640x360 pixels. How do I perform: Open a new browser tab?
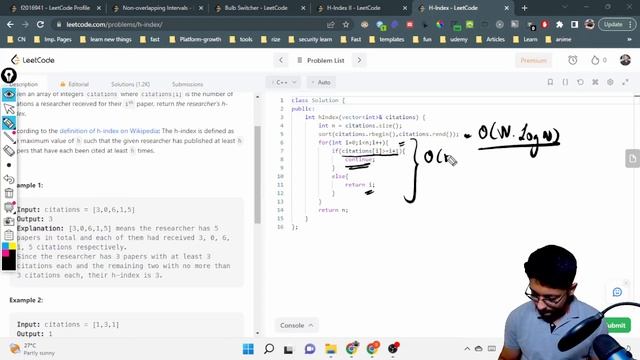coord(524,8)
